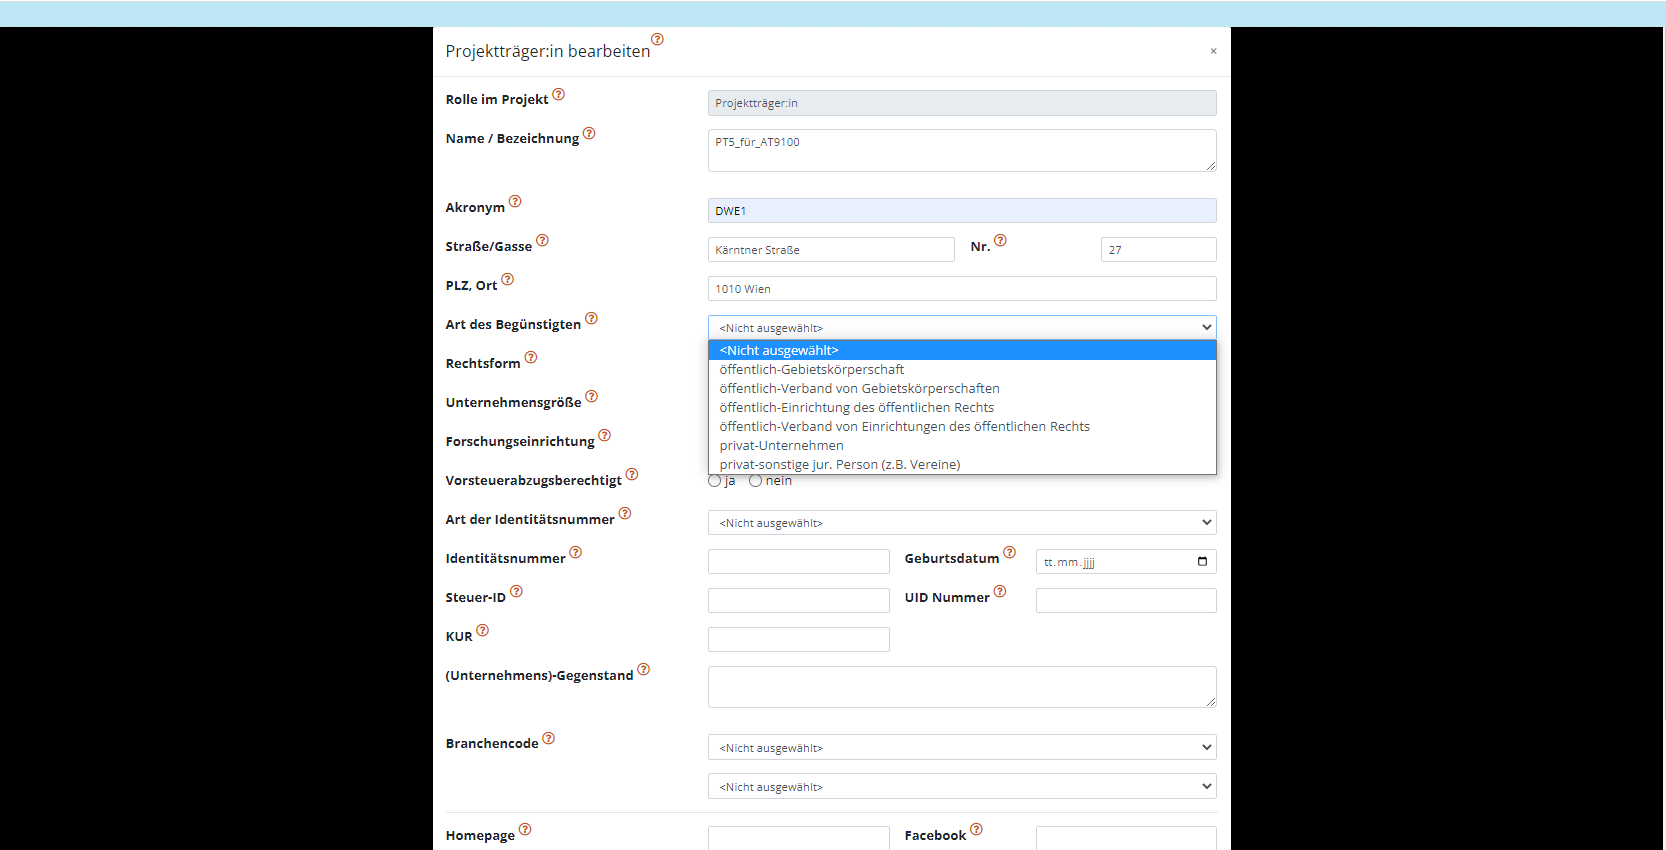Open Art der Identitätsnummer dropdown
The height and width of the screenshot is (850, 1666).
(961, 523)
